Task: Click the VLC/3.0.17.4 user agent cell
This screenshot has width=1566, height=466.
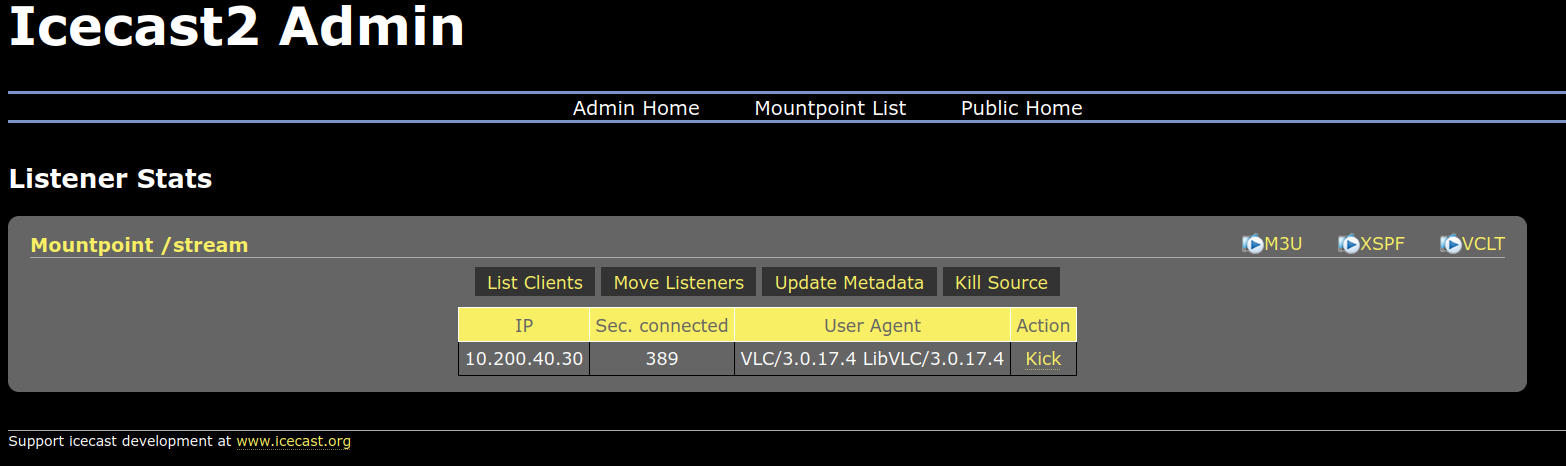Action: (x=872, y=359)
